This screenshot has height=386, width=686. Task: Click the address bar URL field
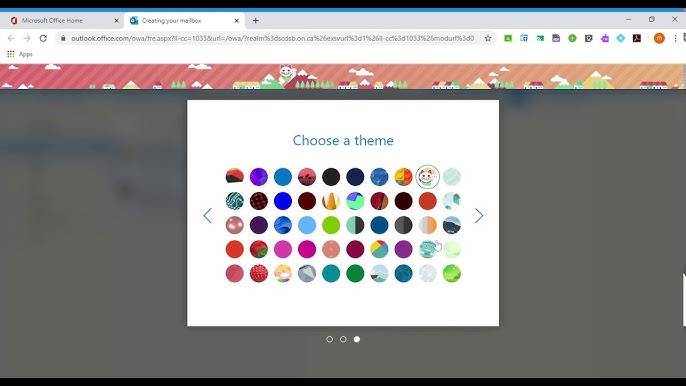pyautogui.click(x=272, y=39)
